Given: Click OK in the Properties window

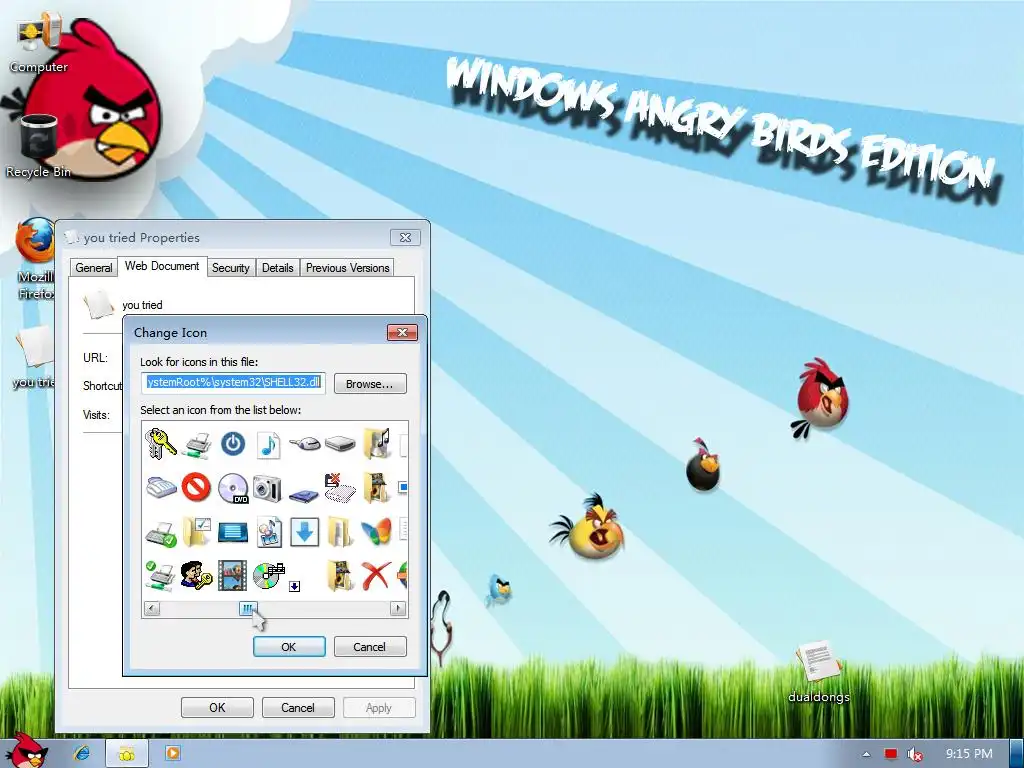Looking at the screenshot, I should [x=217, y=707].
